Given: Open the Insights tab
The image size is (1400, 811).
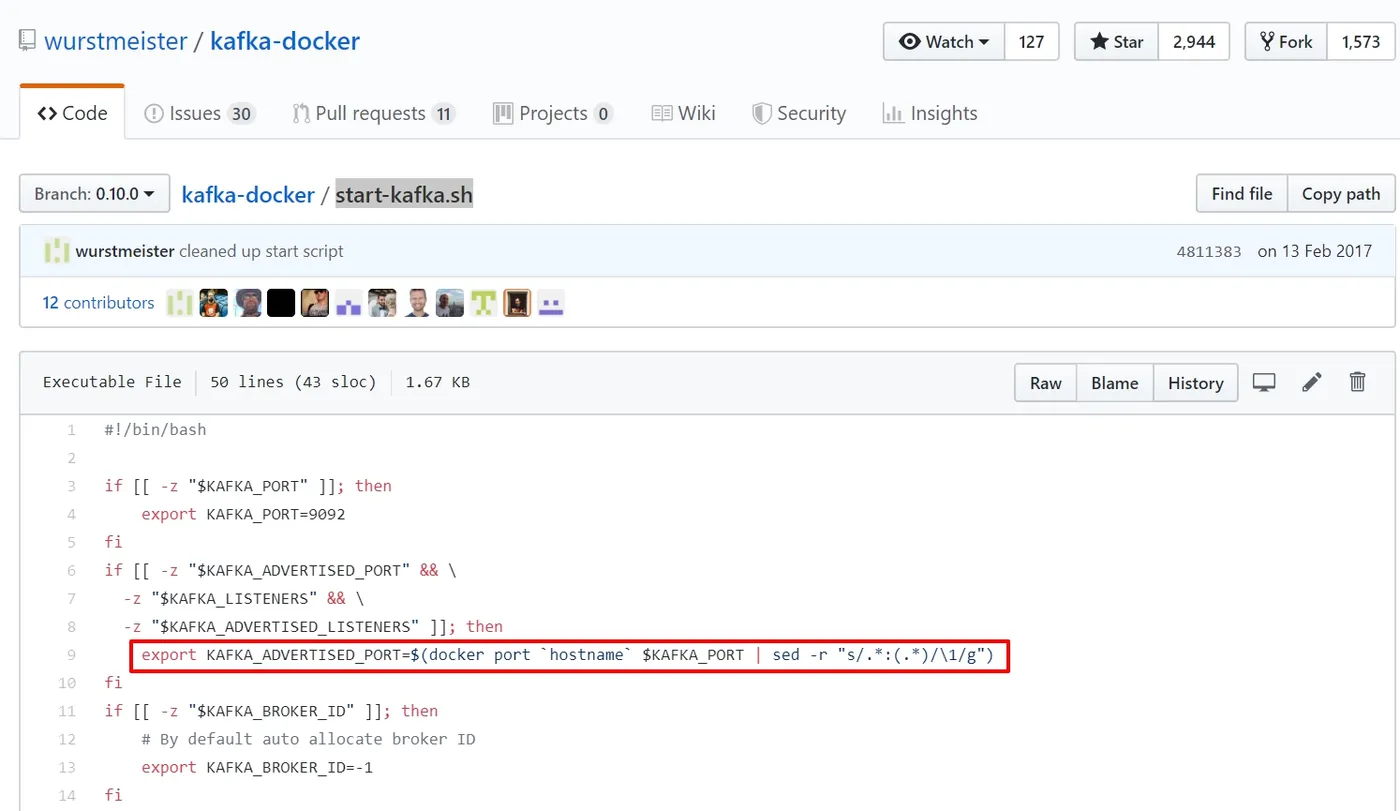Looking at the screenshot, I should click(930, 113).
